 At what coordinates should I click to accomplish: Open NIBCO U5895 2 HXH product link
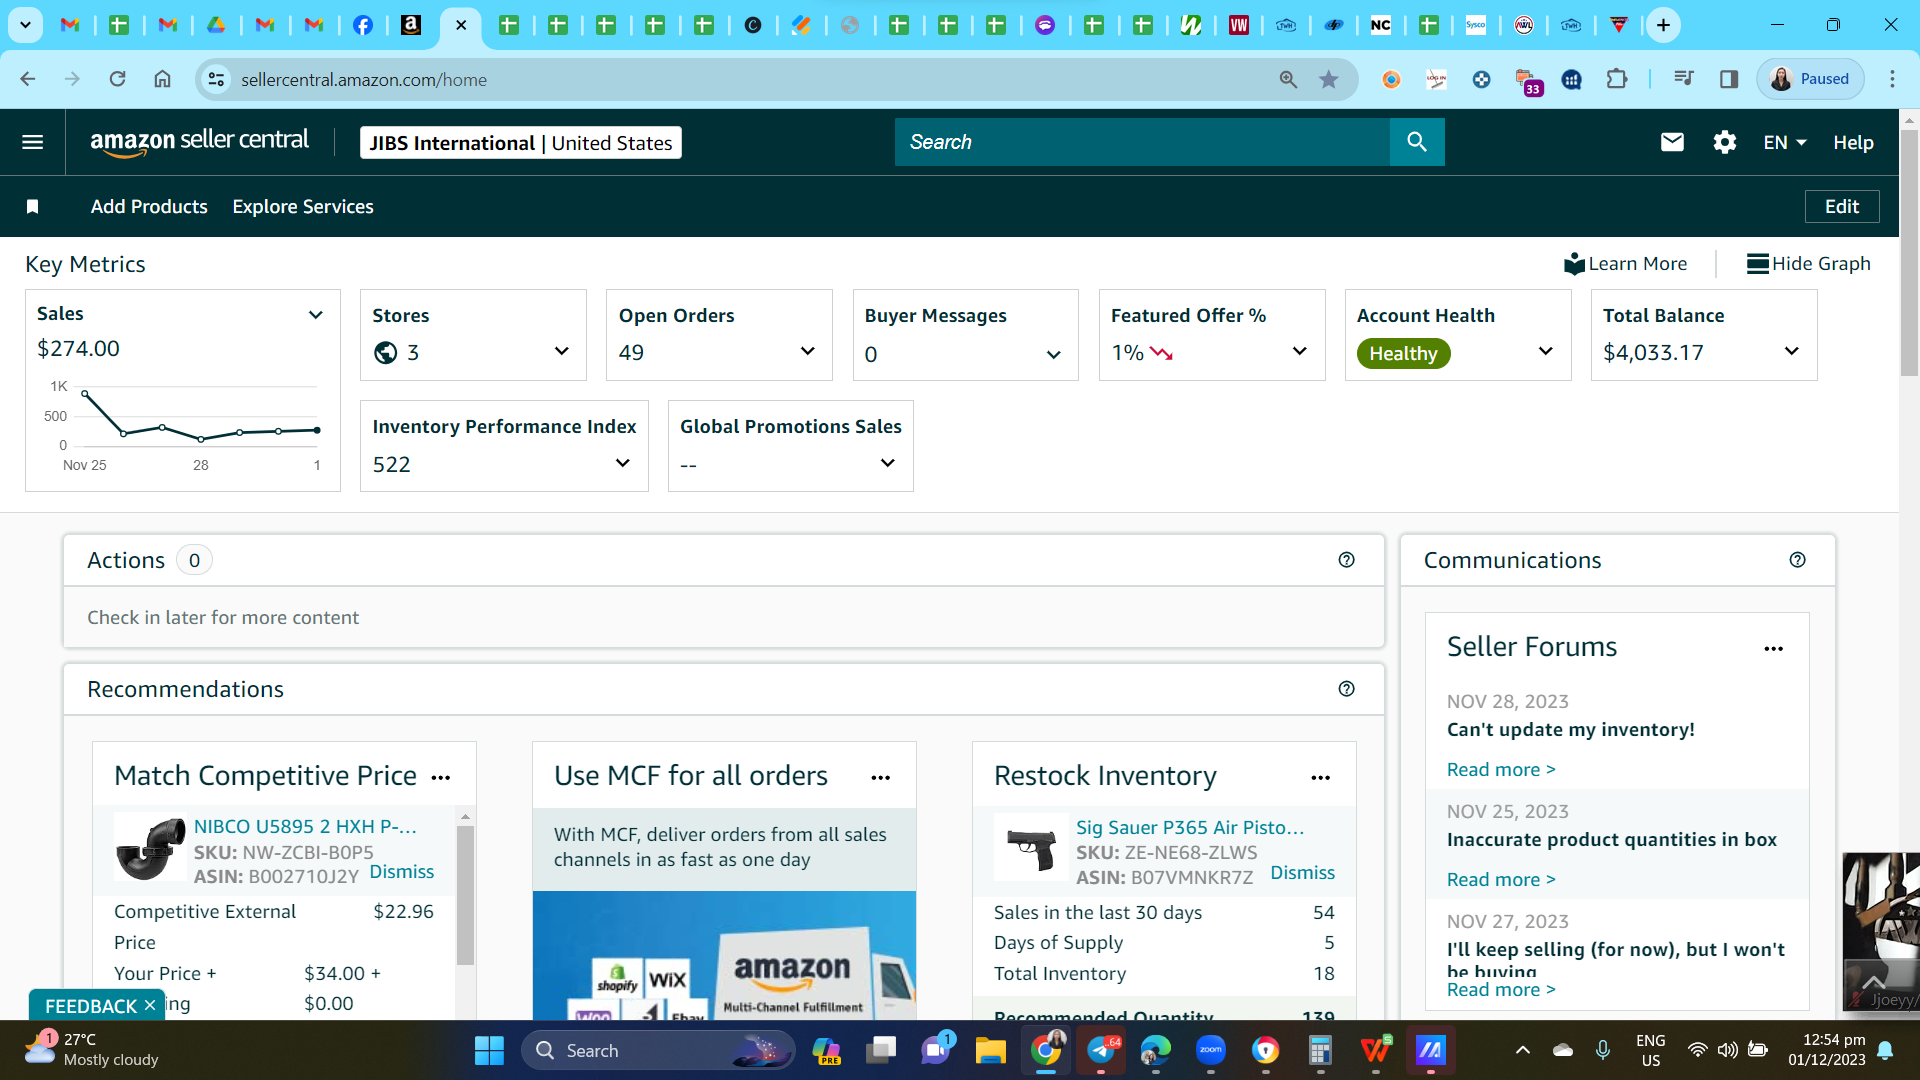(x=305, y=827)
